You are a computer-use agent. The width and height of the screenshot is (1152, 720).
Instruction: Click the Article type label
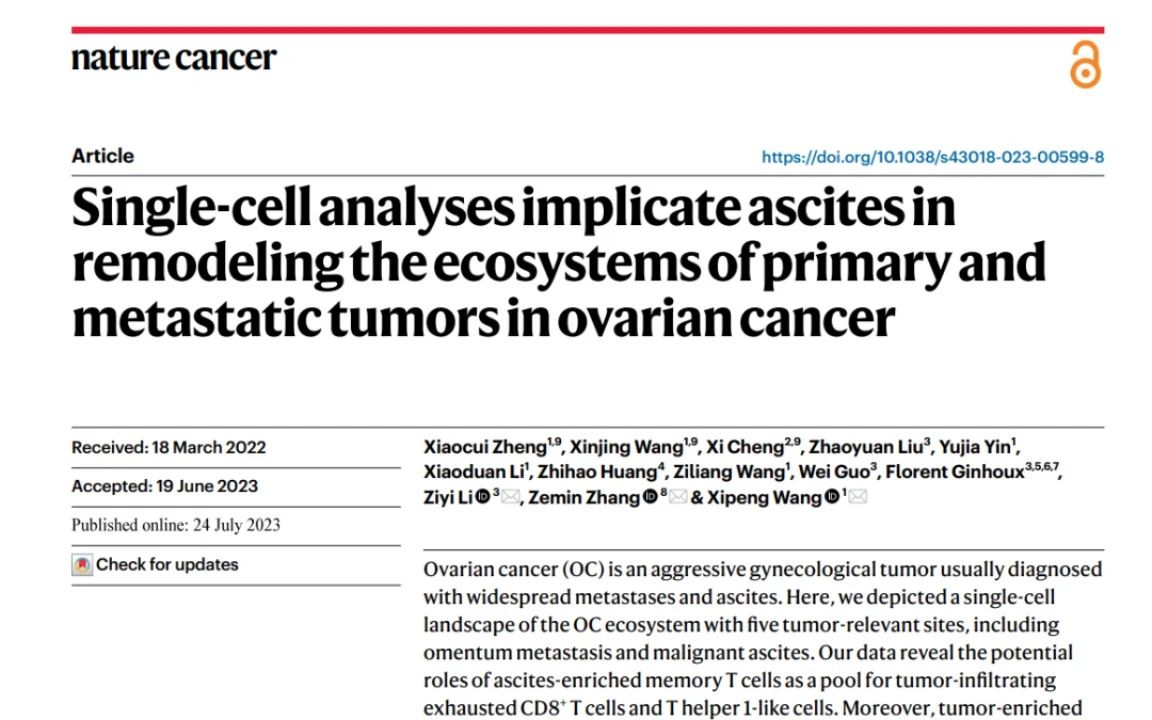(x=103, y=156)
